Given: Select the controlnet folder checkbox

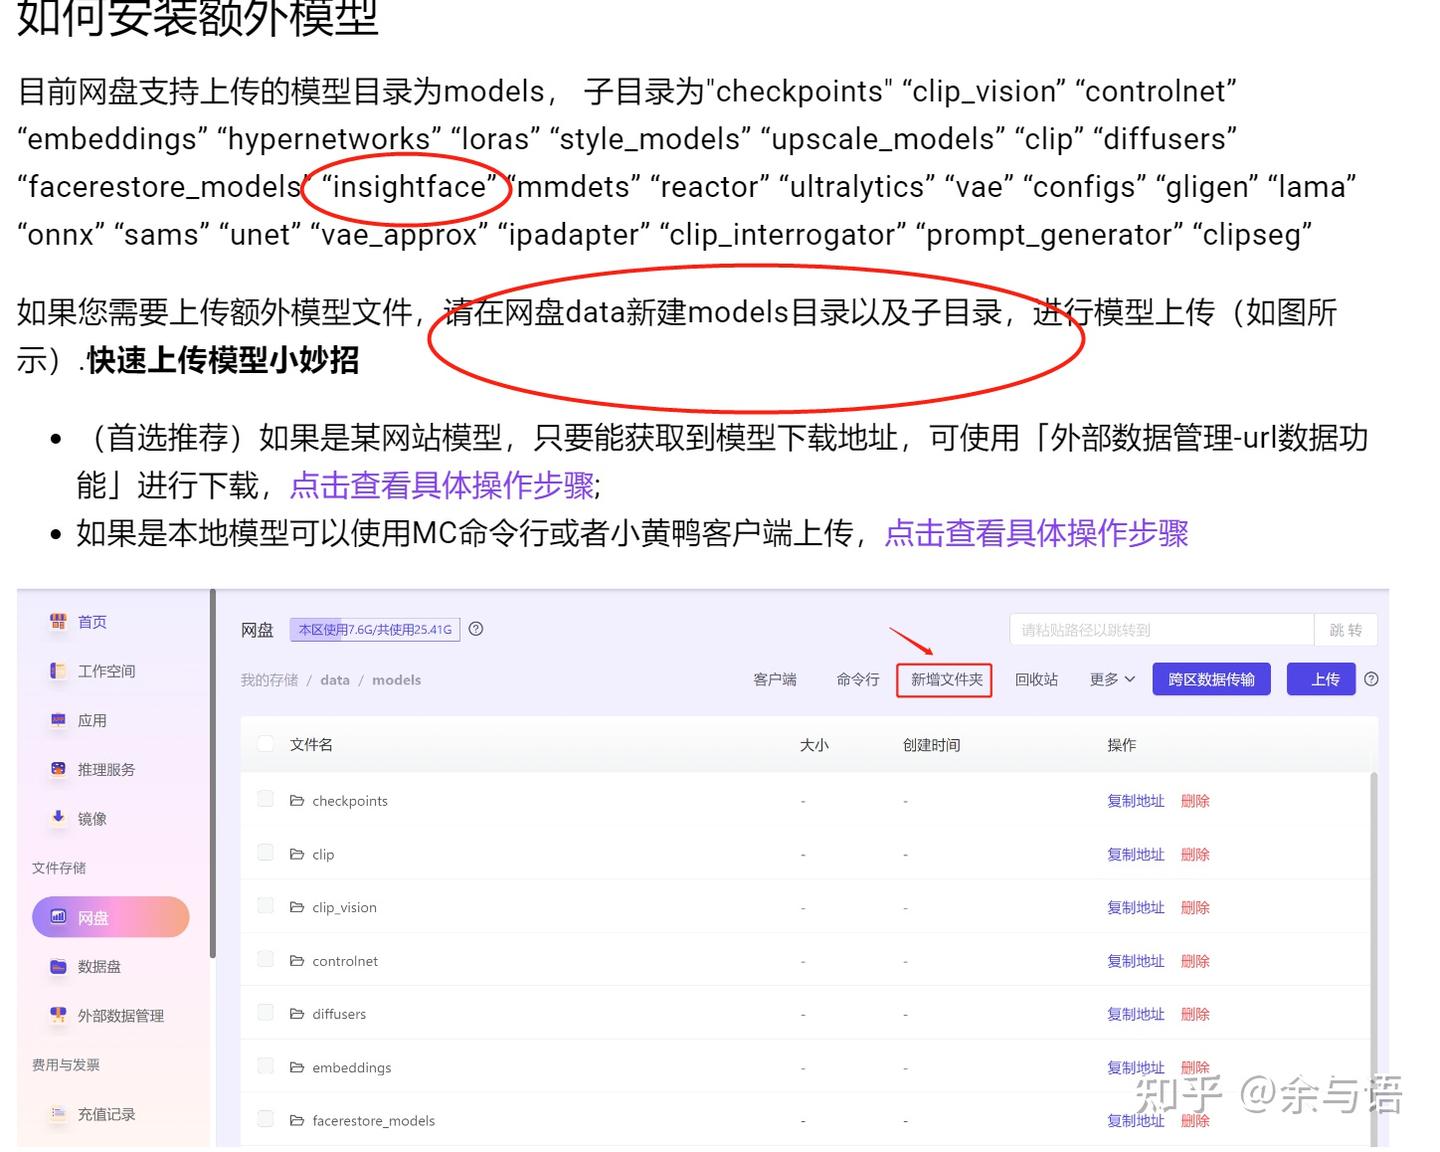Looking at the screenshot, I should pyautogui.click(x=265, y=958).
